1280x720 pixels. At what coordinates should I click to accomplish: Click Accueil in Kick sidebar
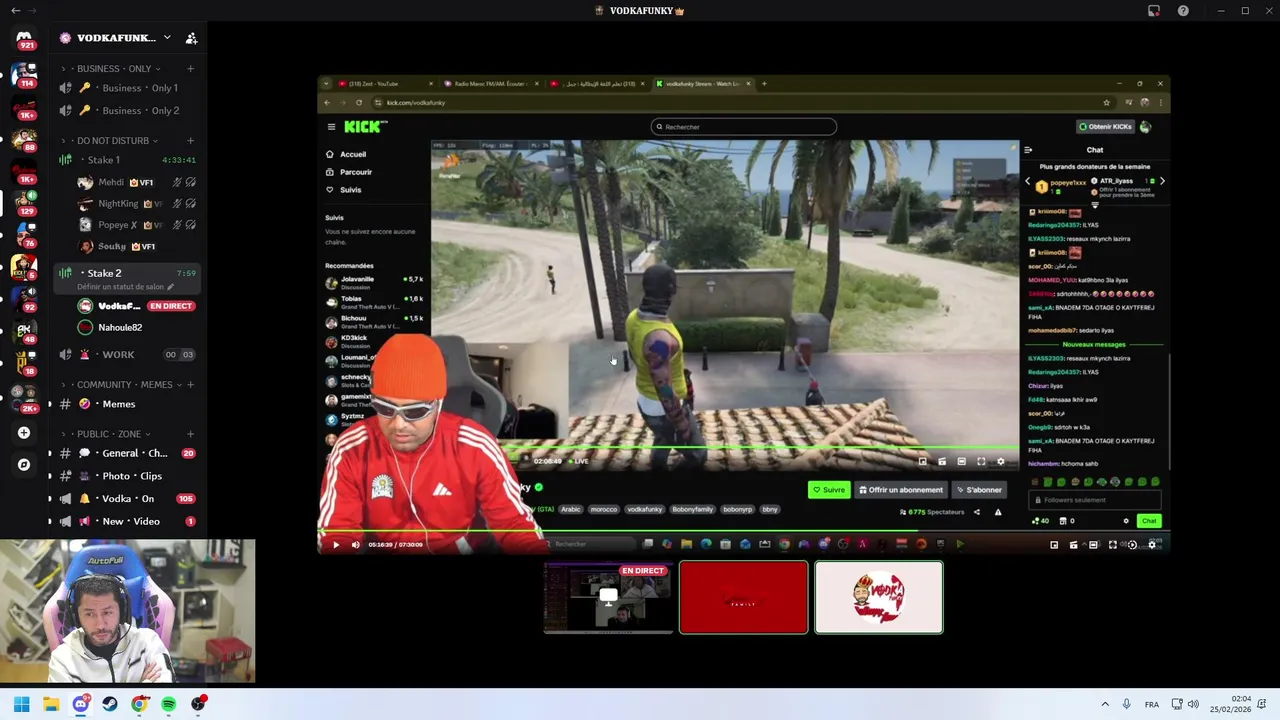tap(347, 155)
